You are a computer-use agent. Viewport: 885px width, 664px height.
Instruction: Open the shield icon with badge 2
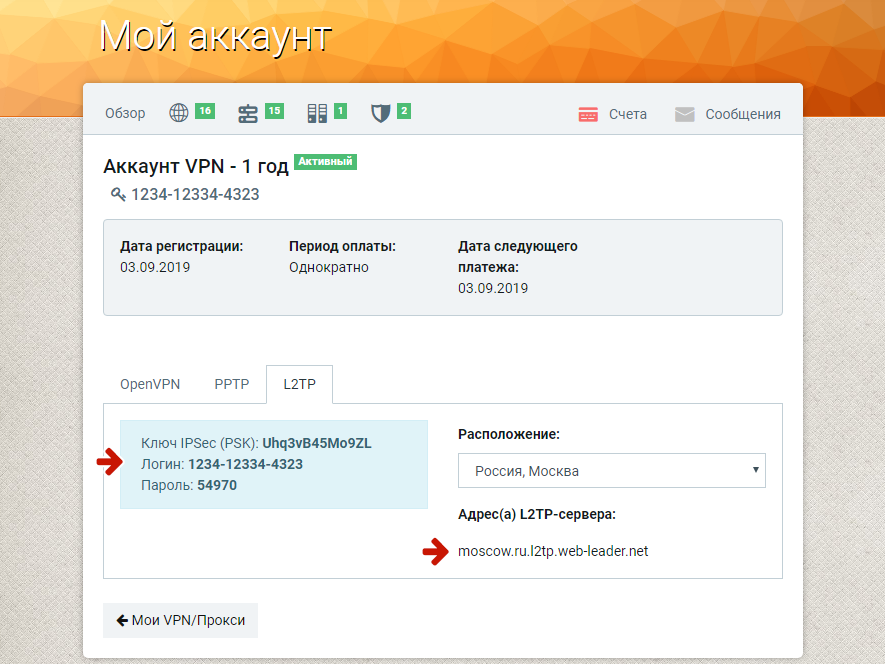point(380,113)
